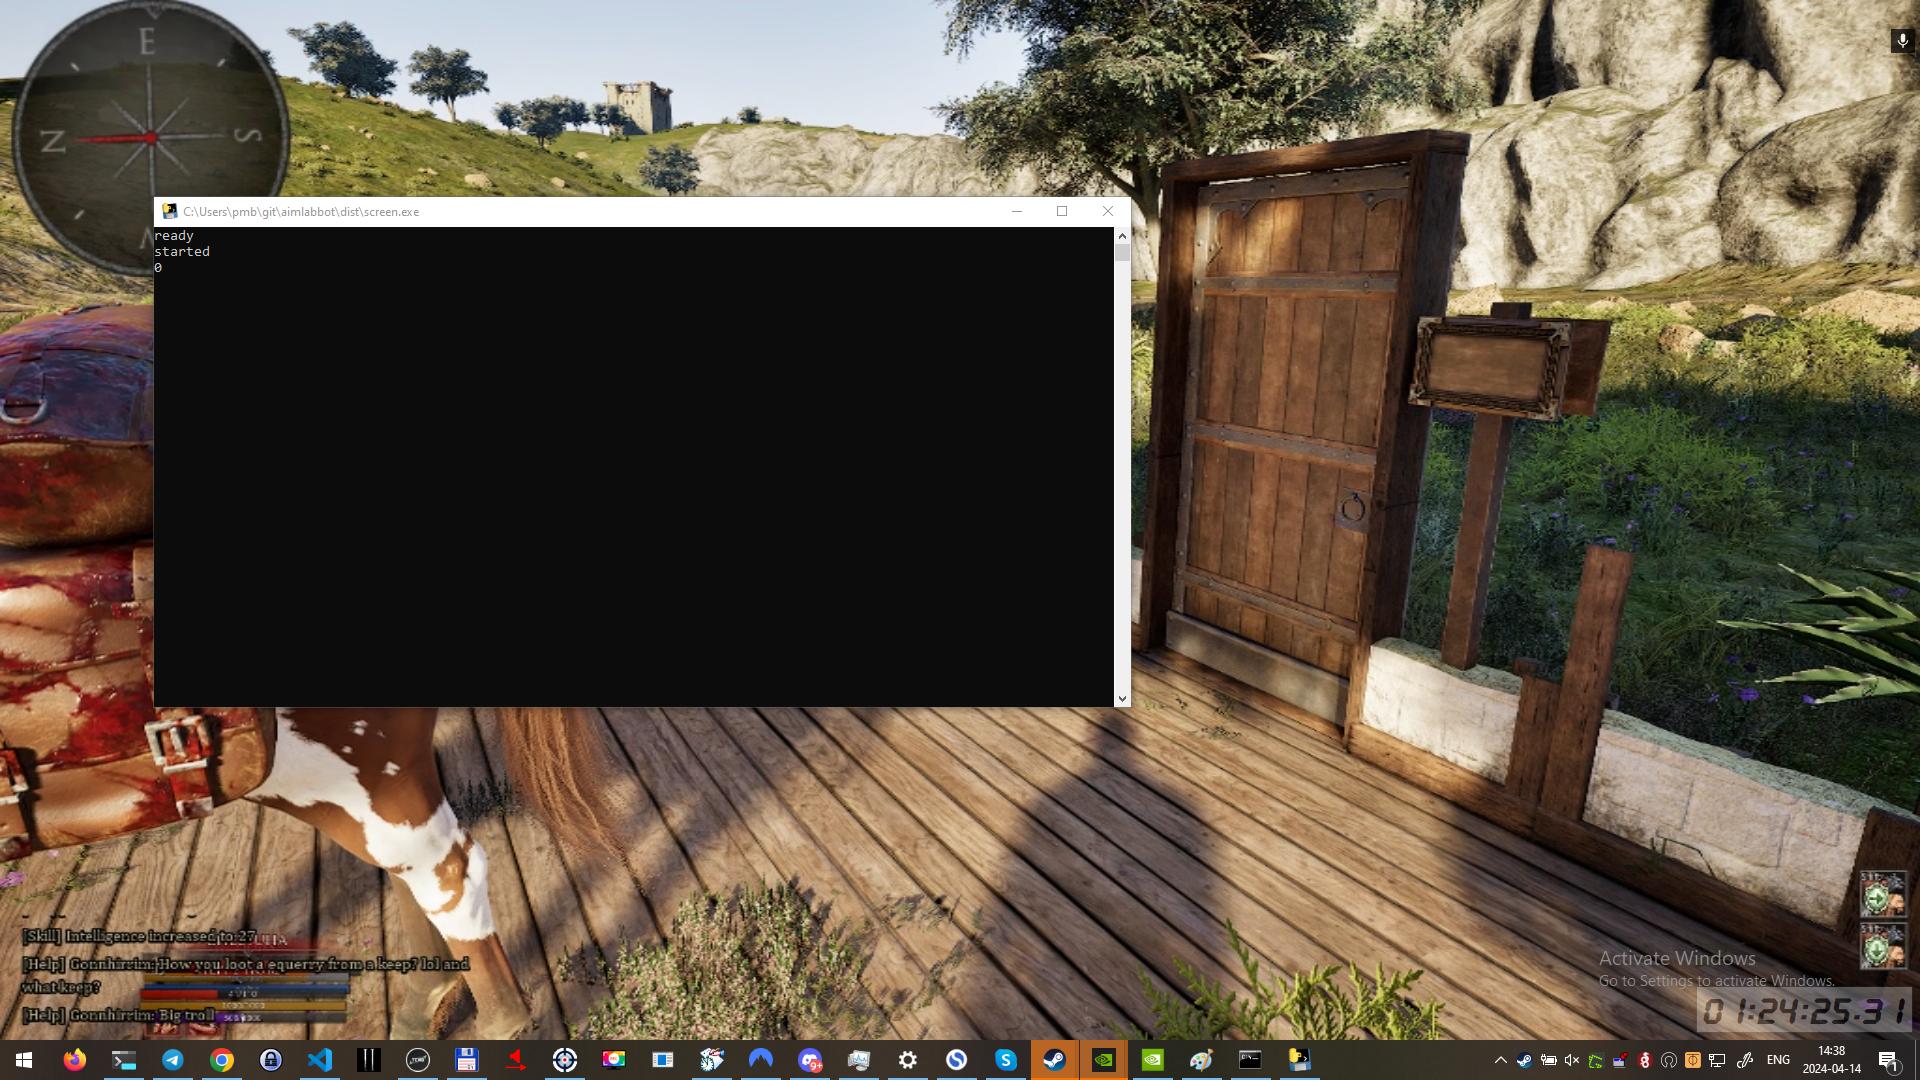Open Settings gear in the taskbar
Image resolution: width=1920 pixels, height=1080 pixels.
907,1060
